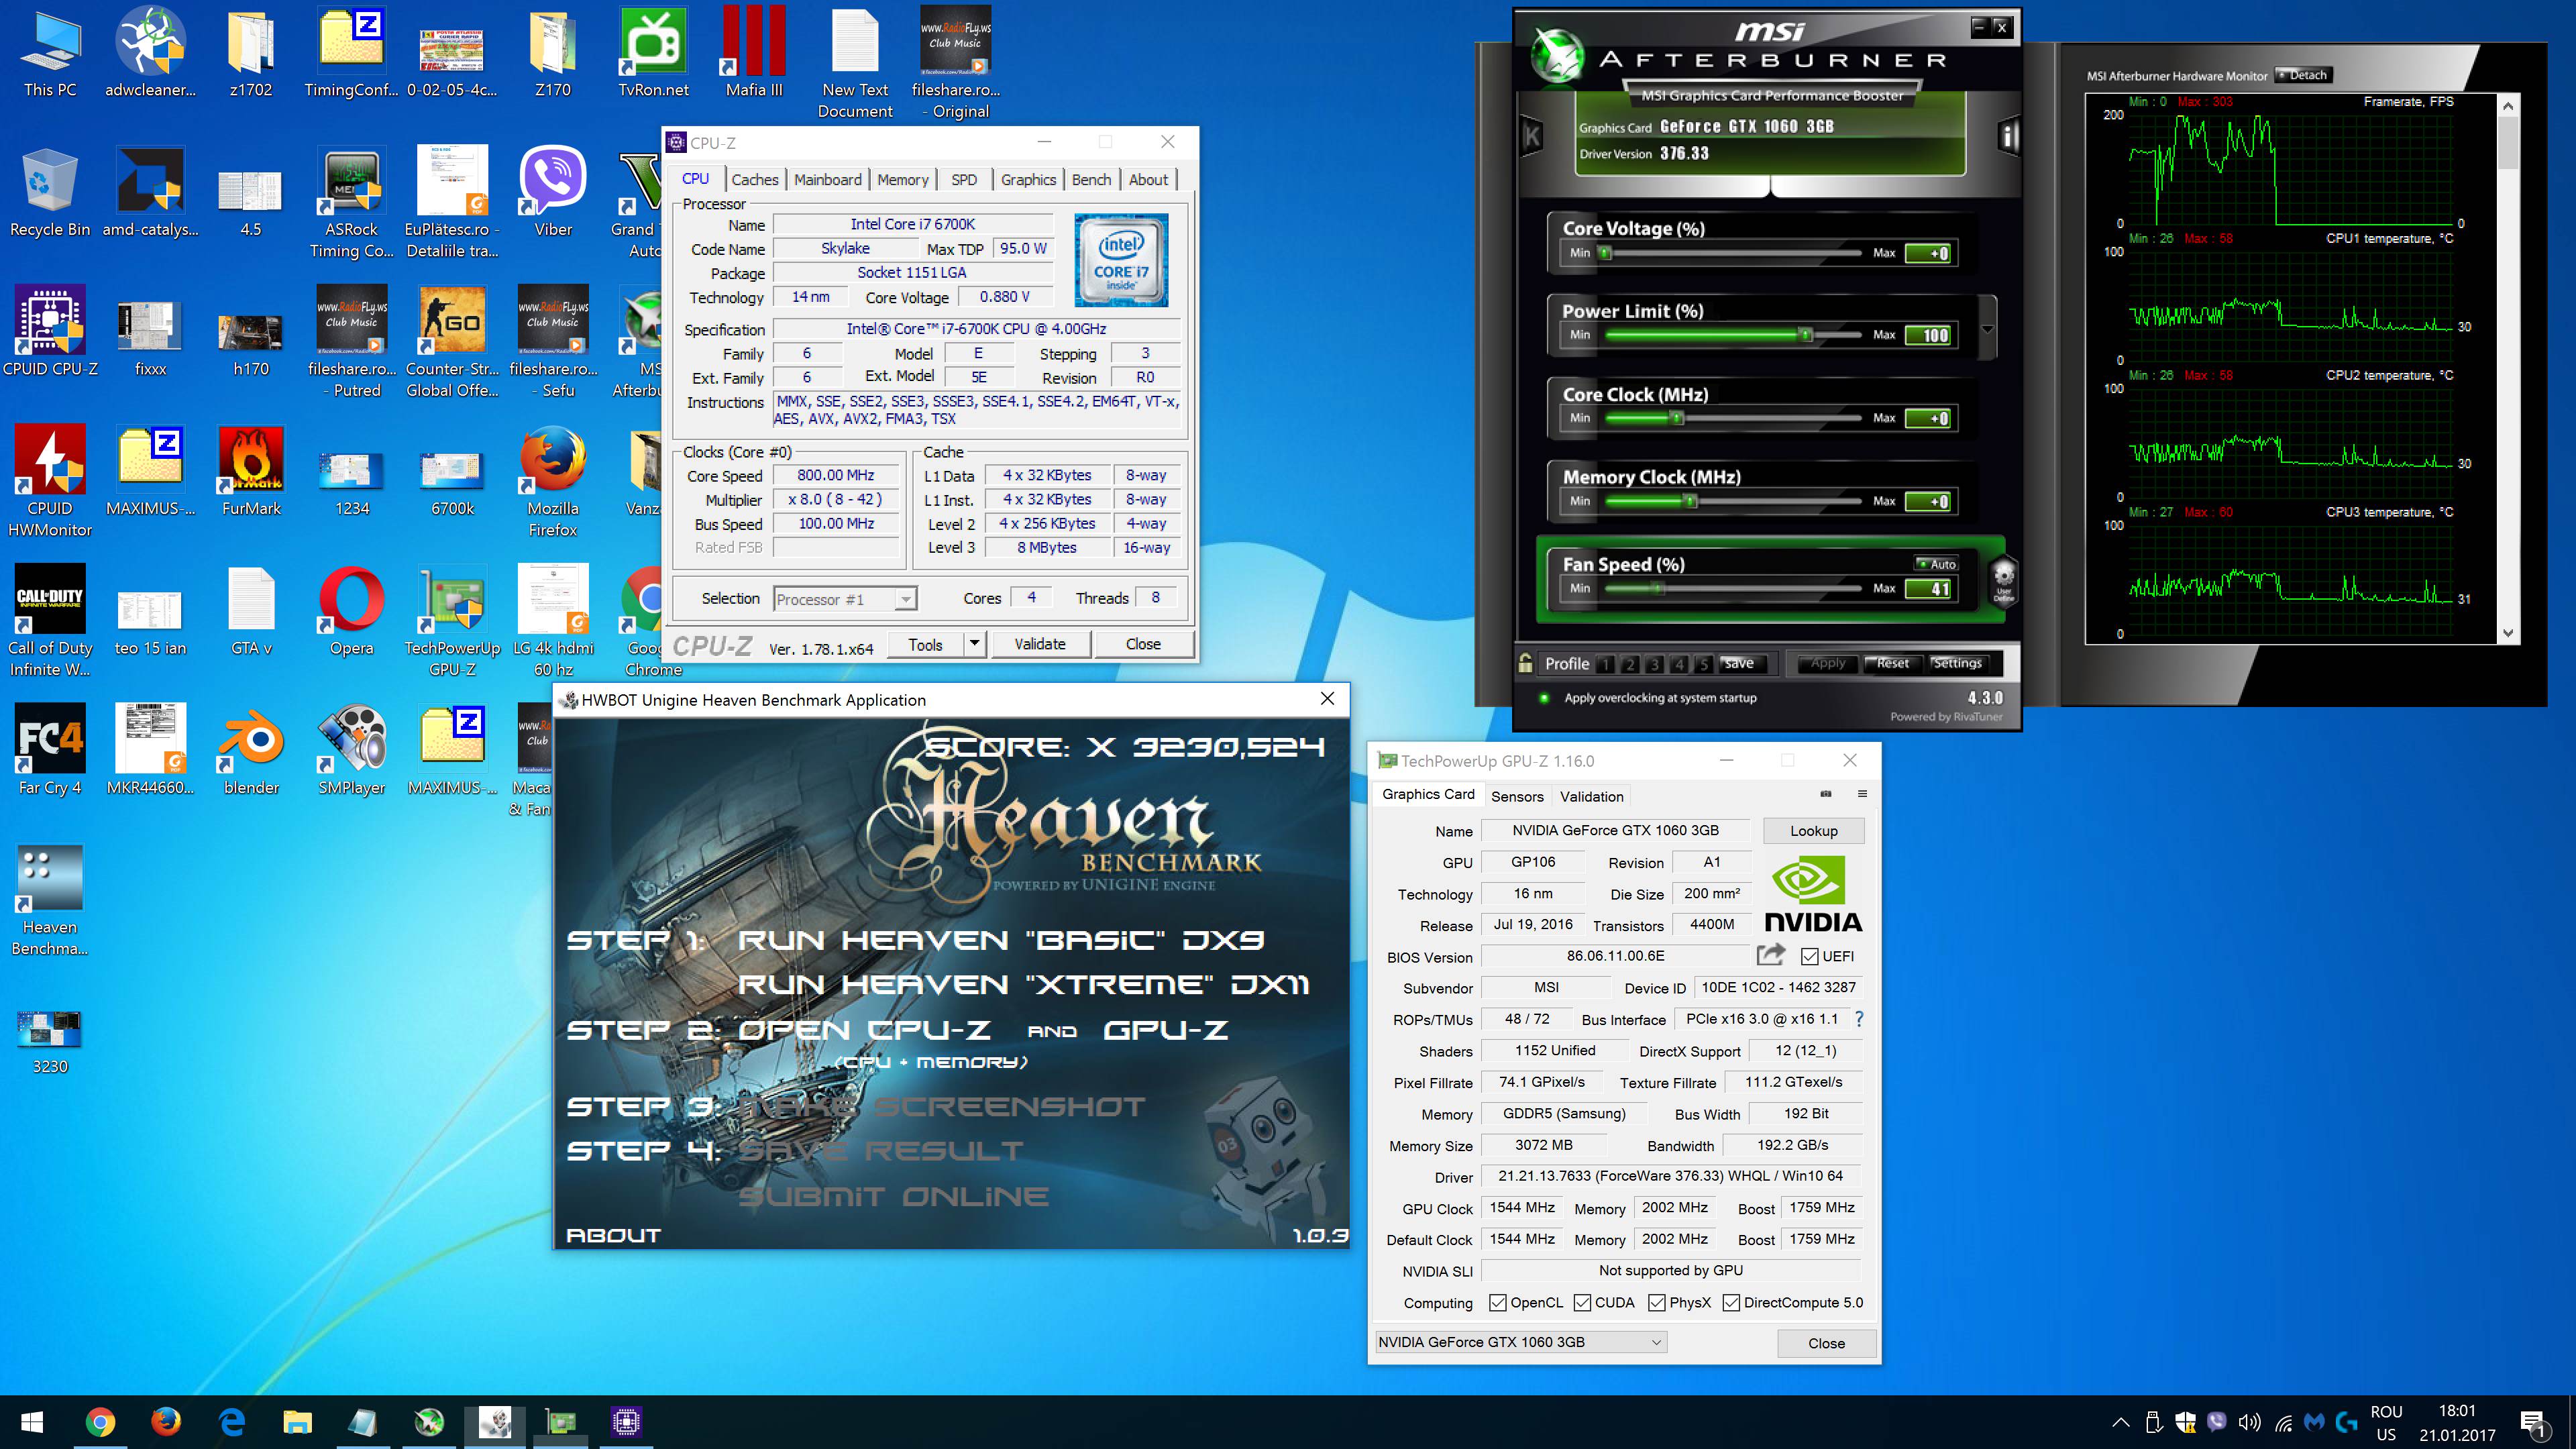The image size is (2576, 1449).
Task: Open the GPU-Z hamburger menu icon
Action: point(1862,794)
